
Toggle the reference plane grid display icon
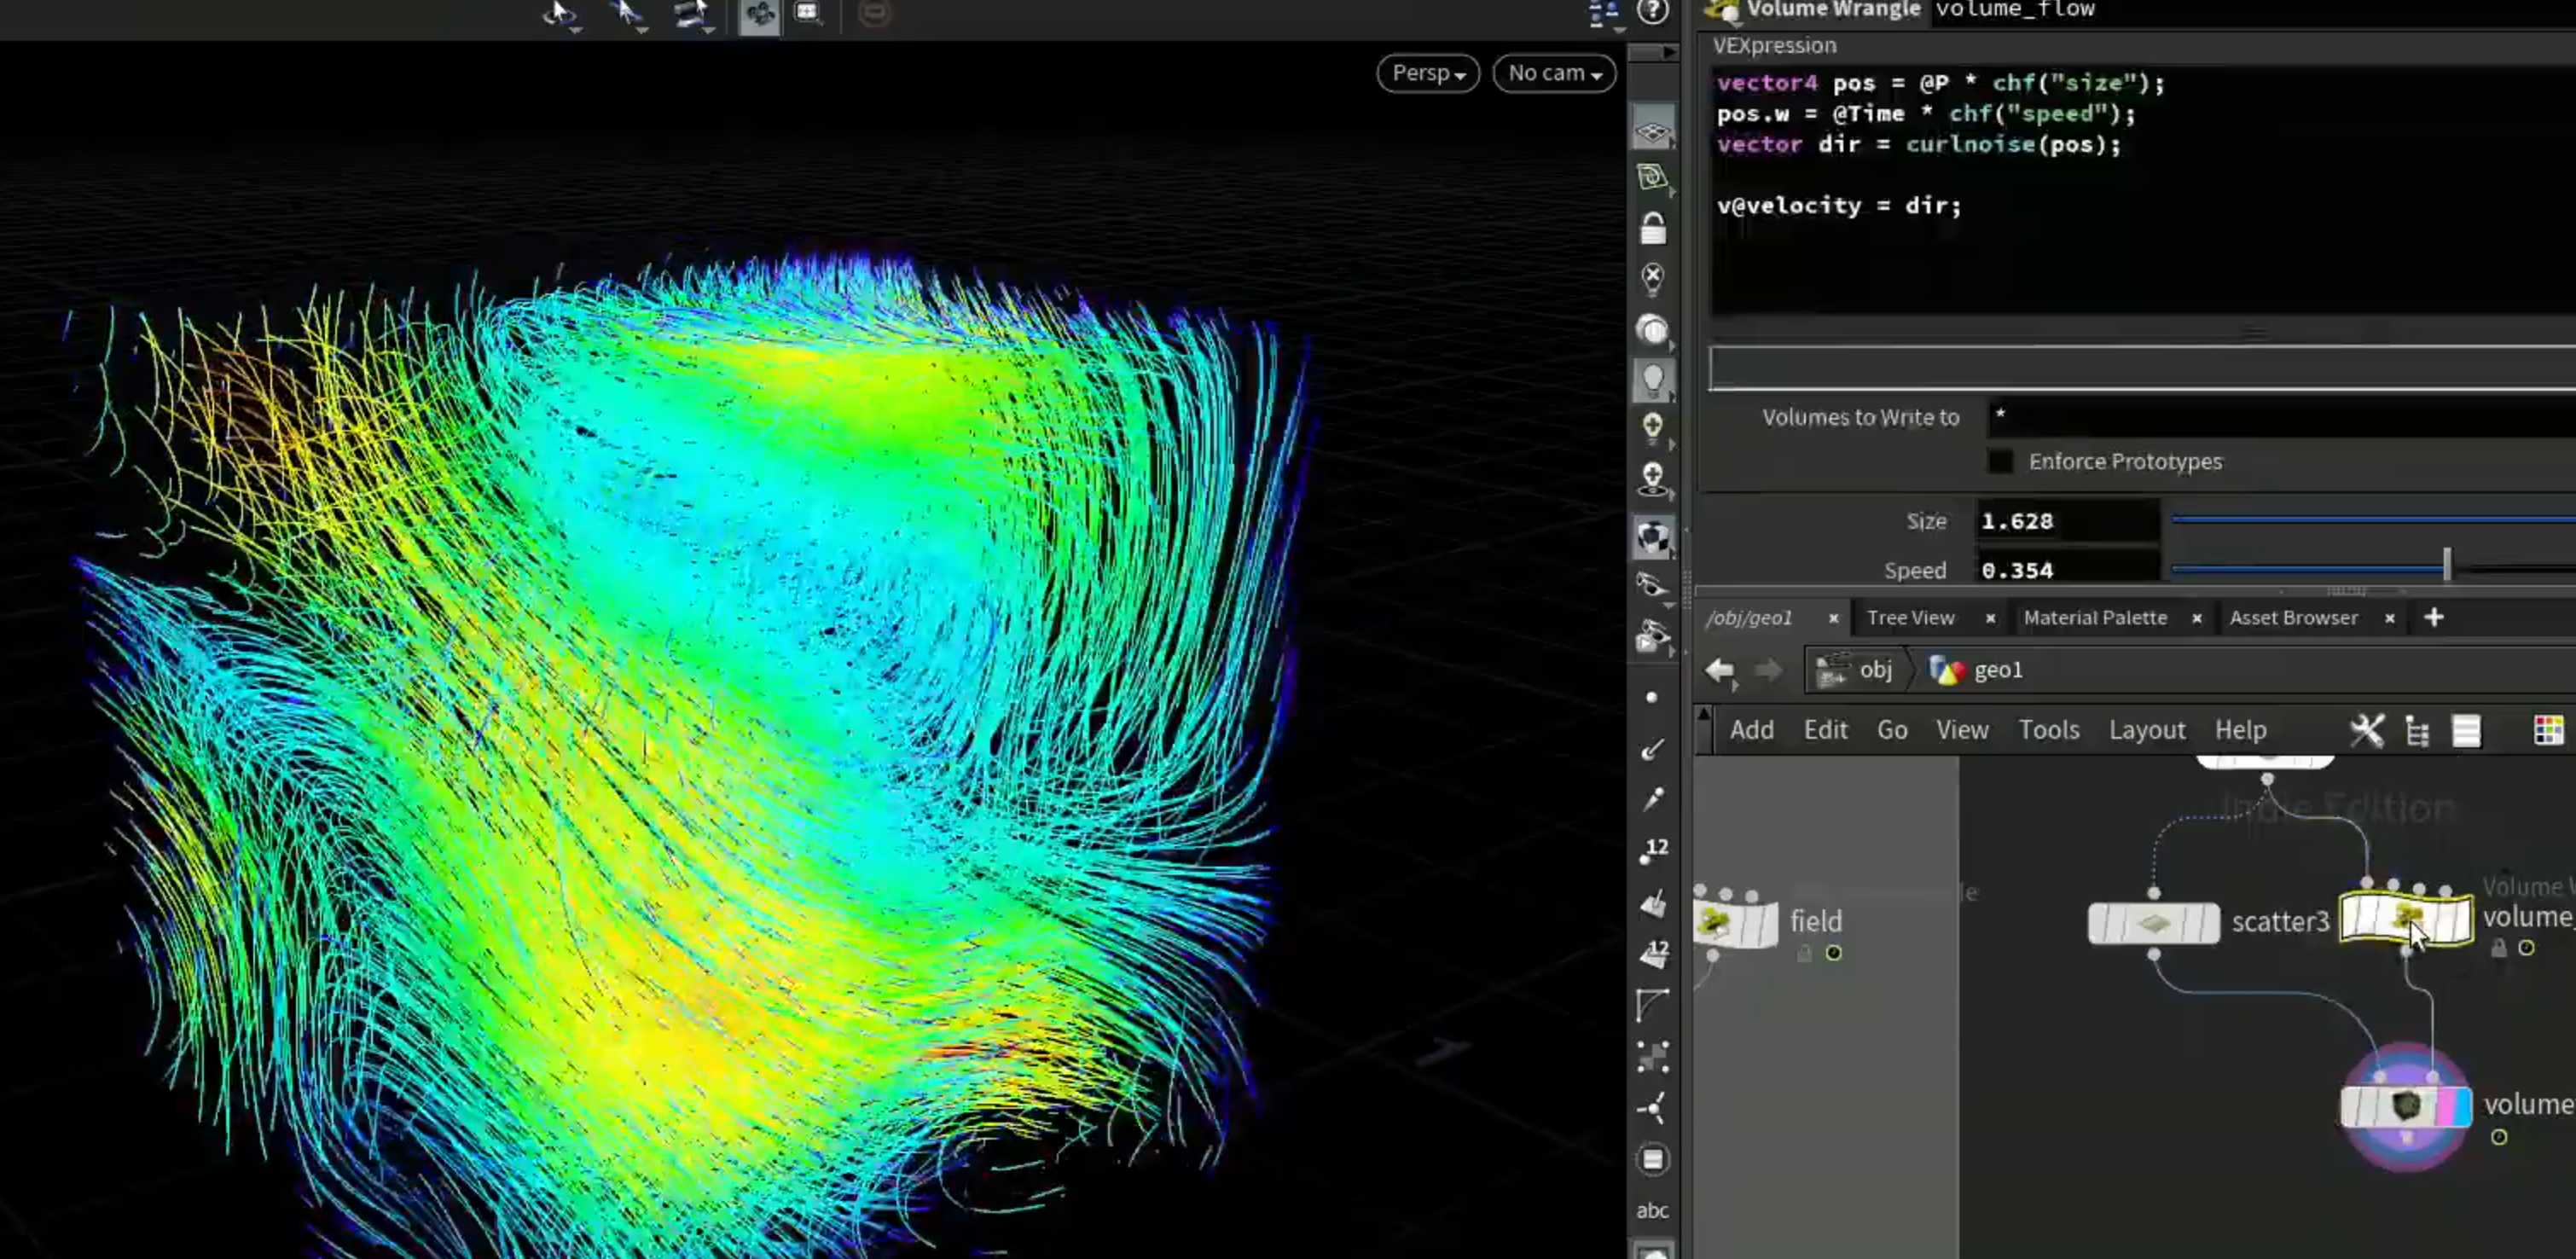[x=1652, y=131]
